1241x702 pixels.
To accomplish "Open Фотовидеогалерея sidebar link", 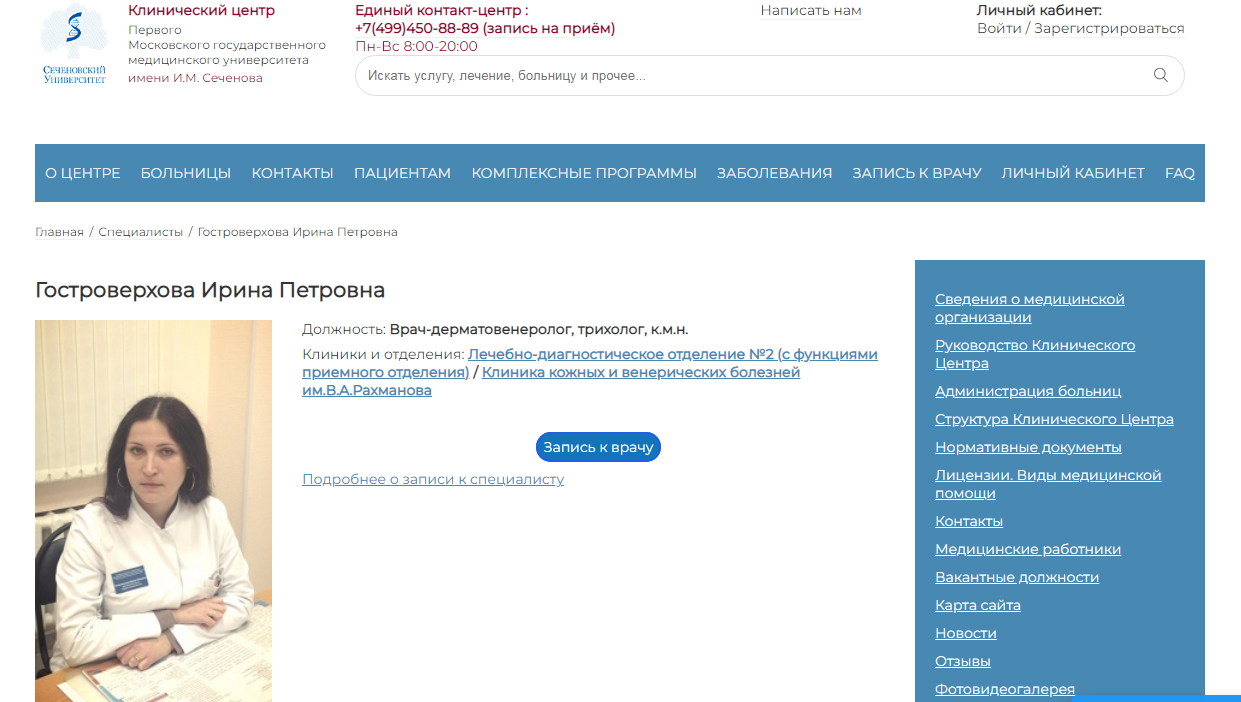I will click(x=1005, y=690).
